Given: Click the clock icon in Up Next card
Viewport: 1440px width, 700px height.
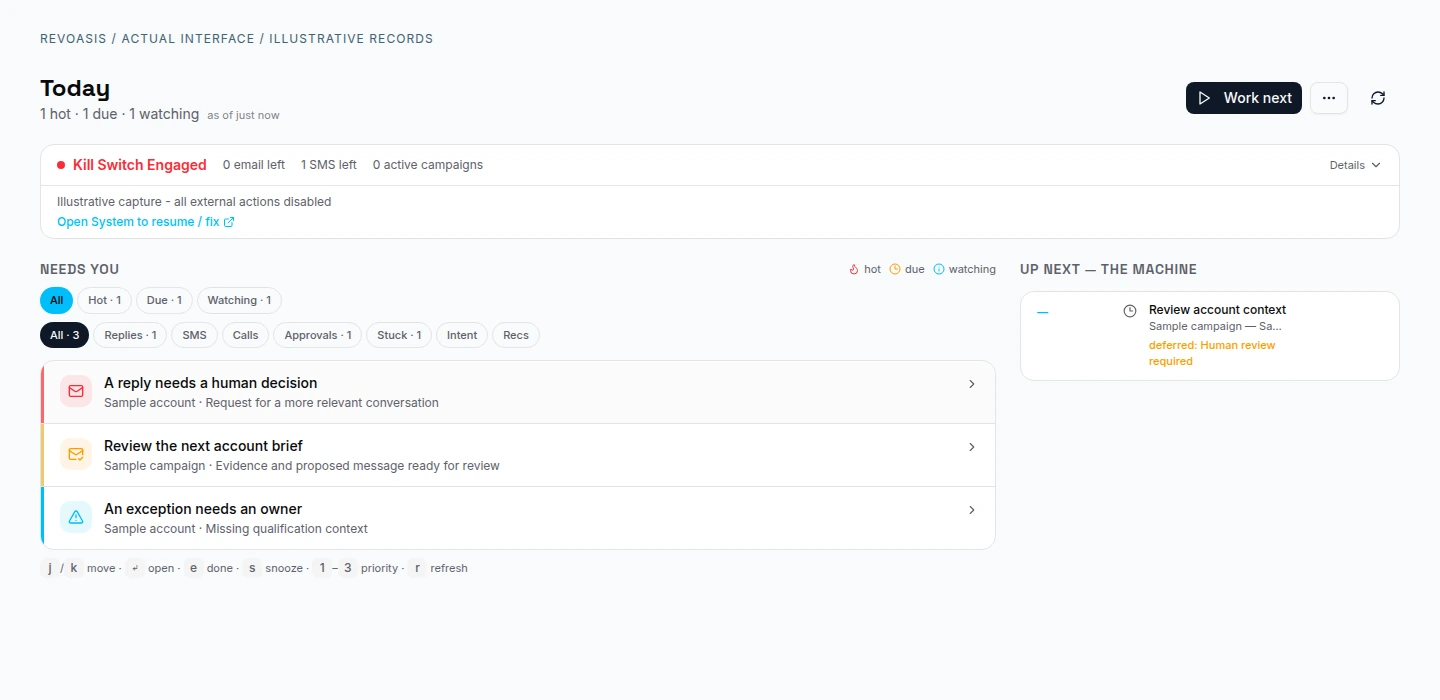Looking at the screenshot, I should click(1130, 311).
